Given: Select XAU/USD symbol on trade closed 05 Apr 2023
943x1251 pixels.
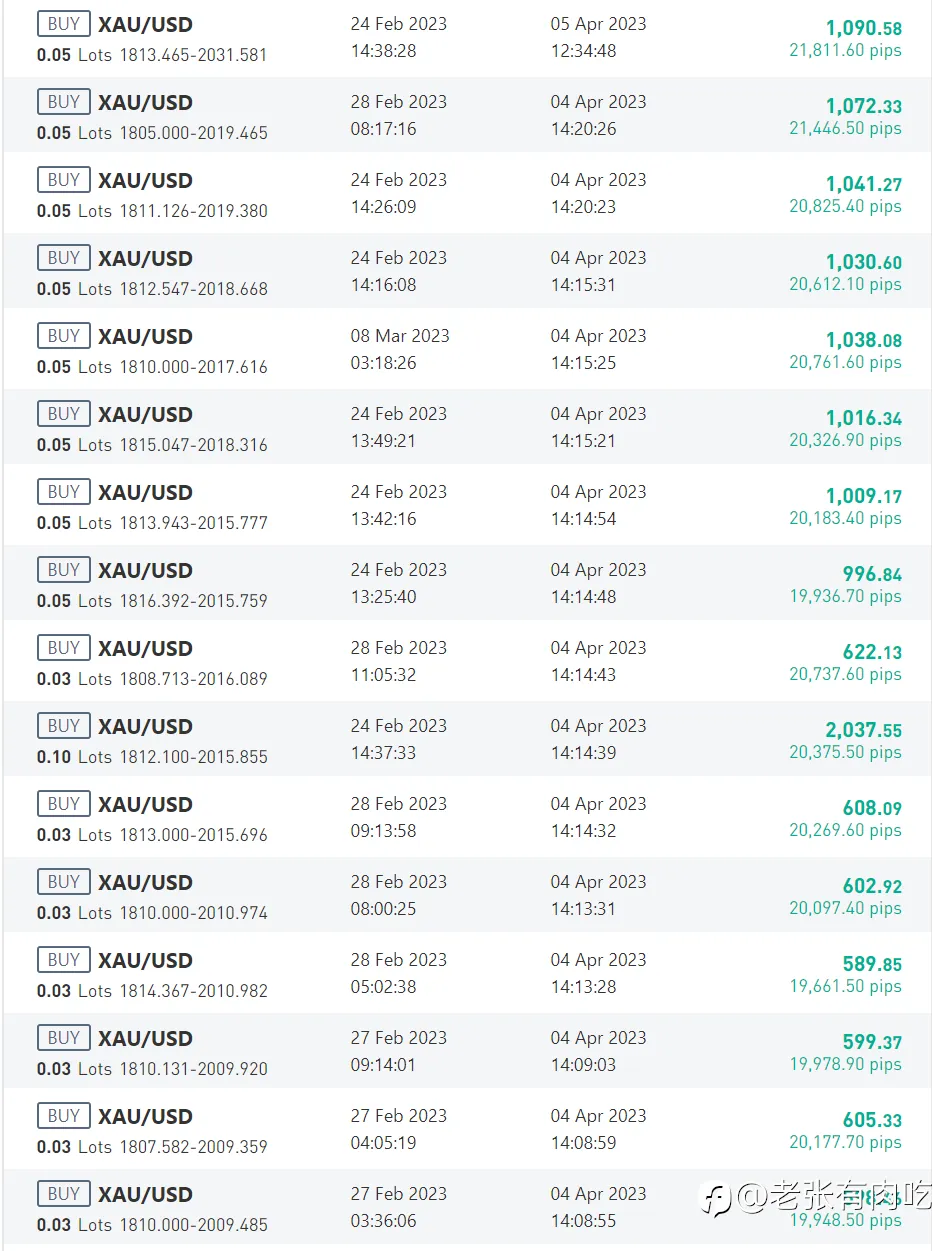Looking at the screenshot, I should (x=145, y=24).
